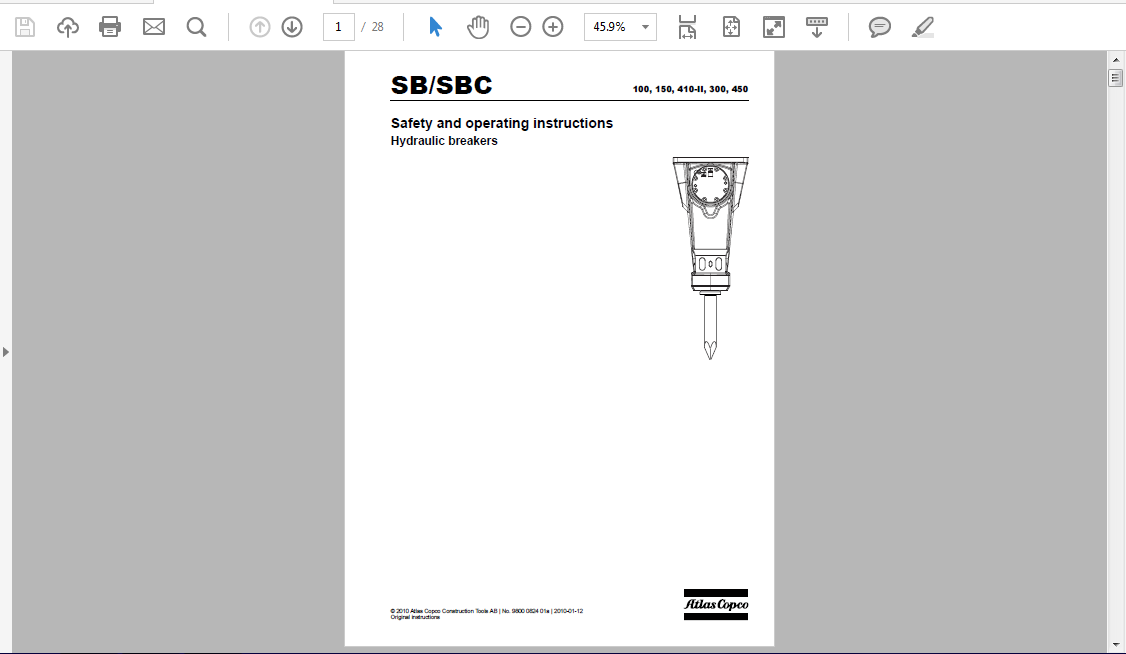Viewport: 1126px width, 654px height.
Task: Click the copyright footer text line
Action: click(486, 611)
